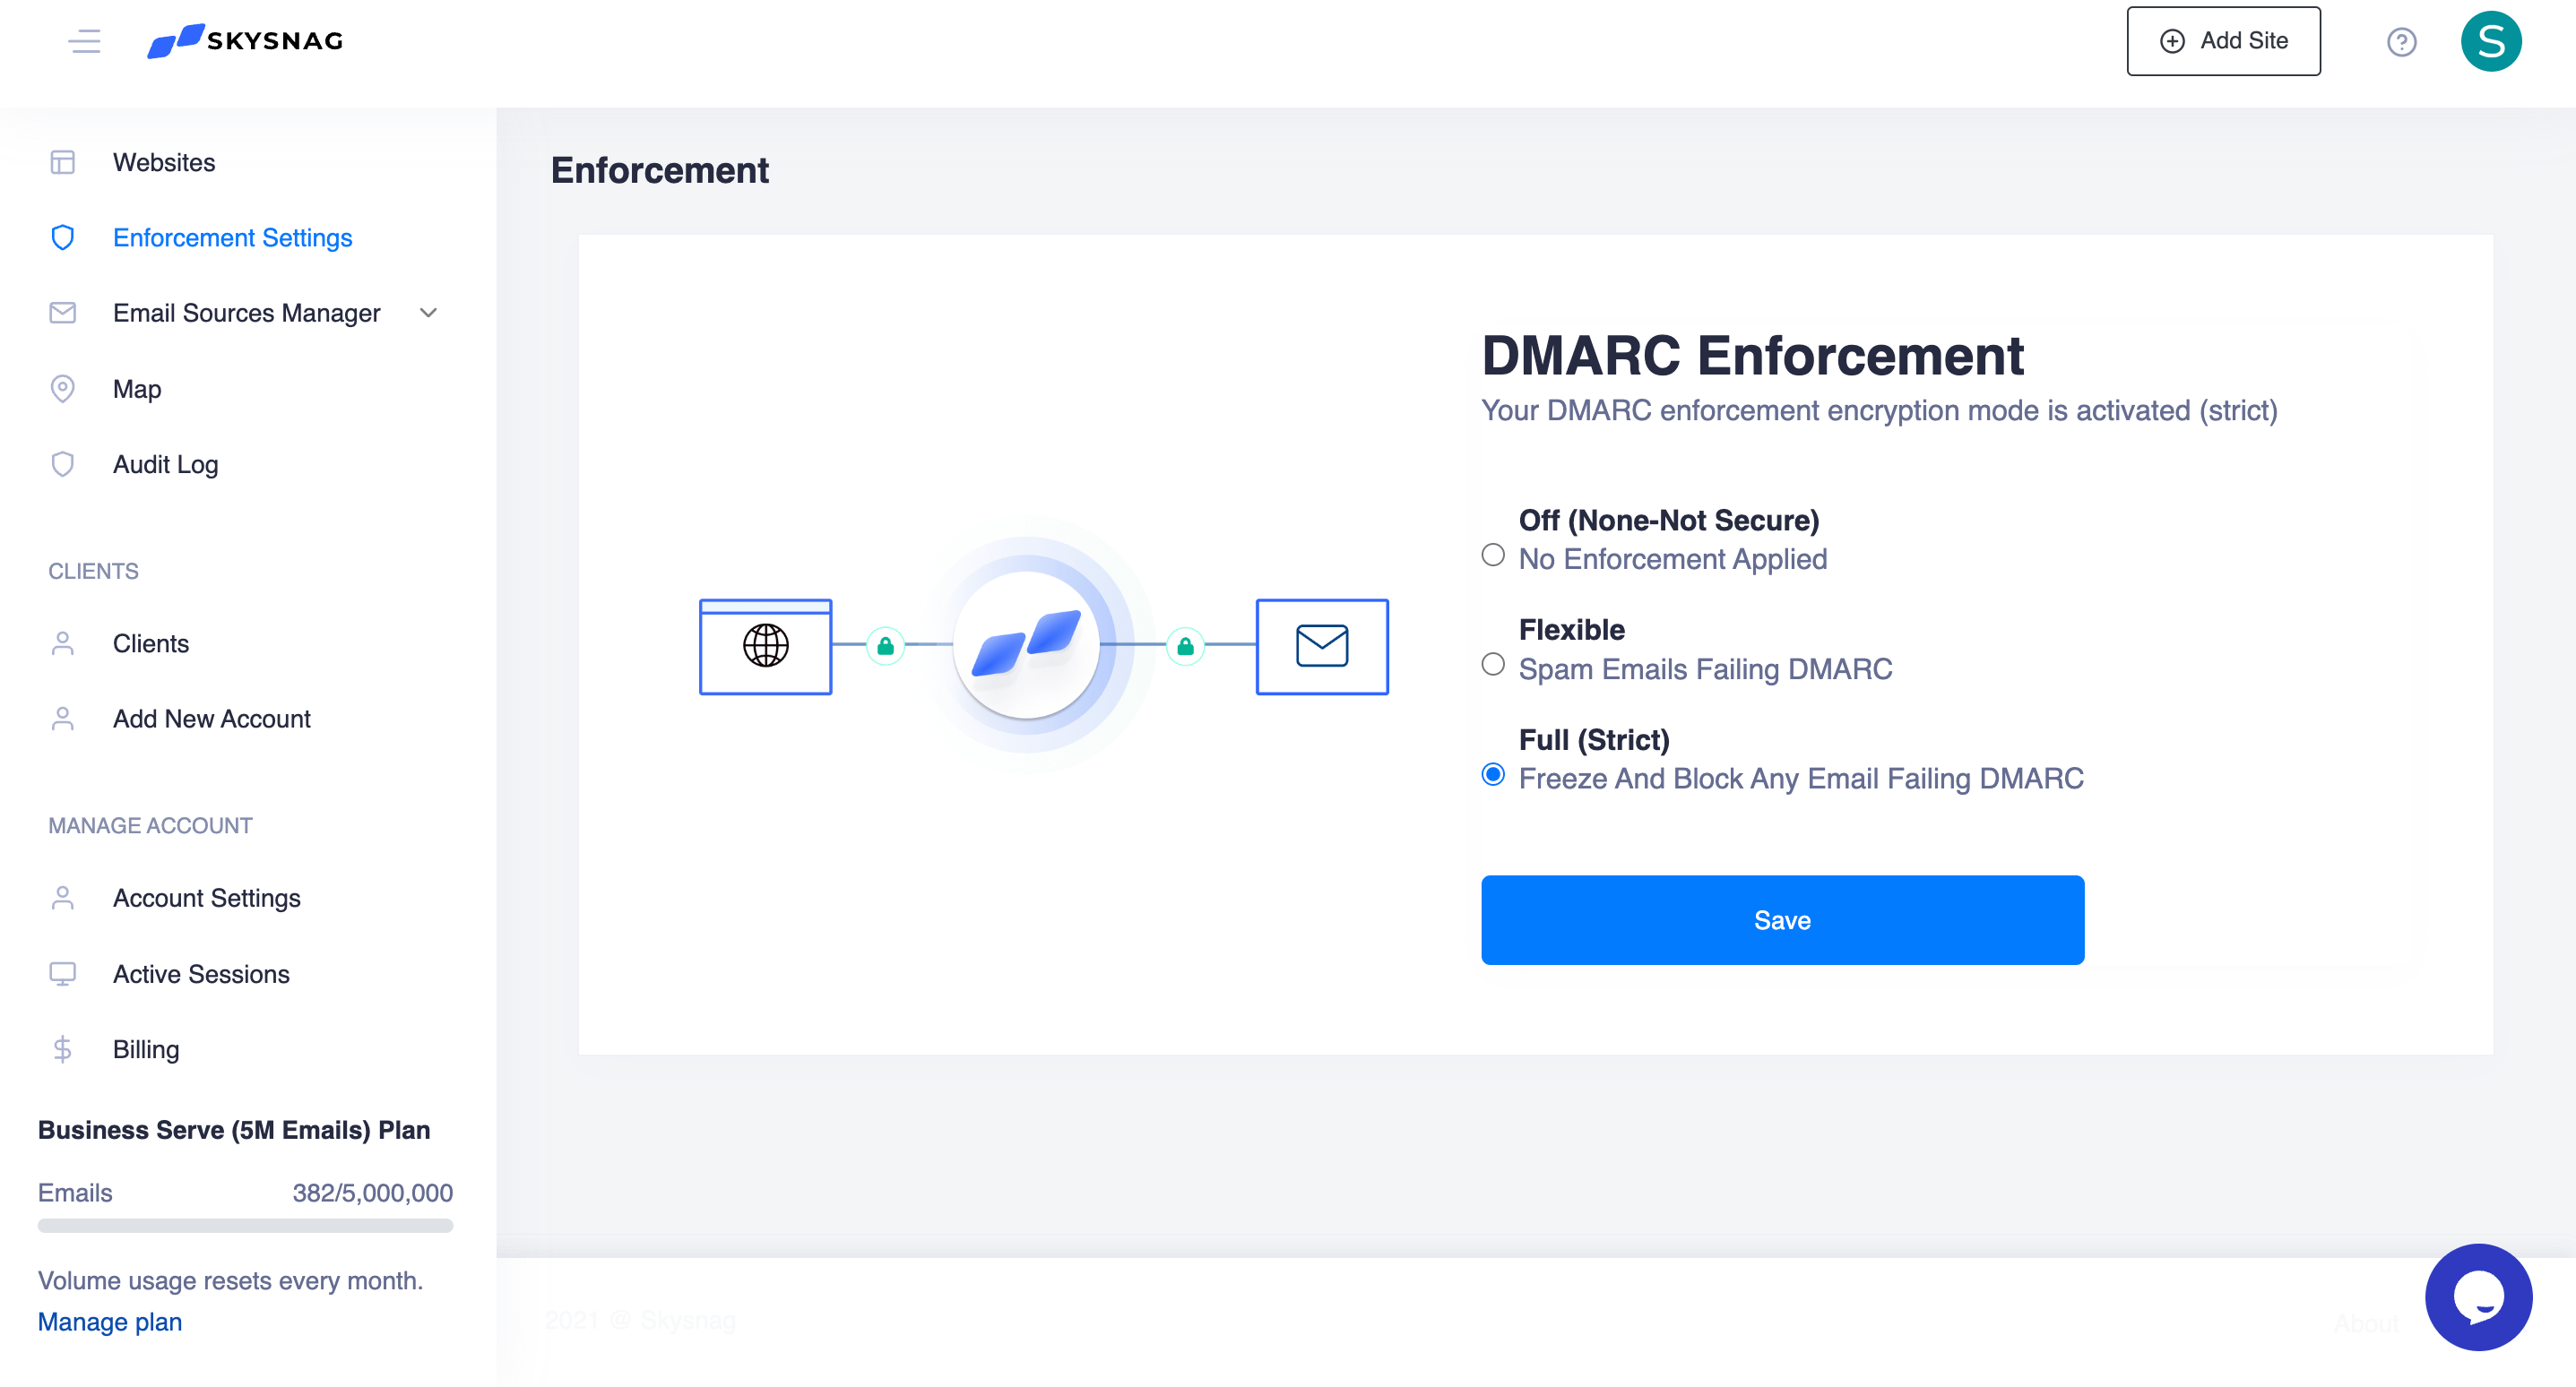Select Off (None-Not Secure) radio option
2576x1387 pixels.
coord(1492,555)
